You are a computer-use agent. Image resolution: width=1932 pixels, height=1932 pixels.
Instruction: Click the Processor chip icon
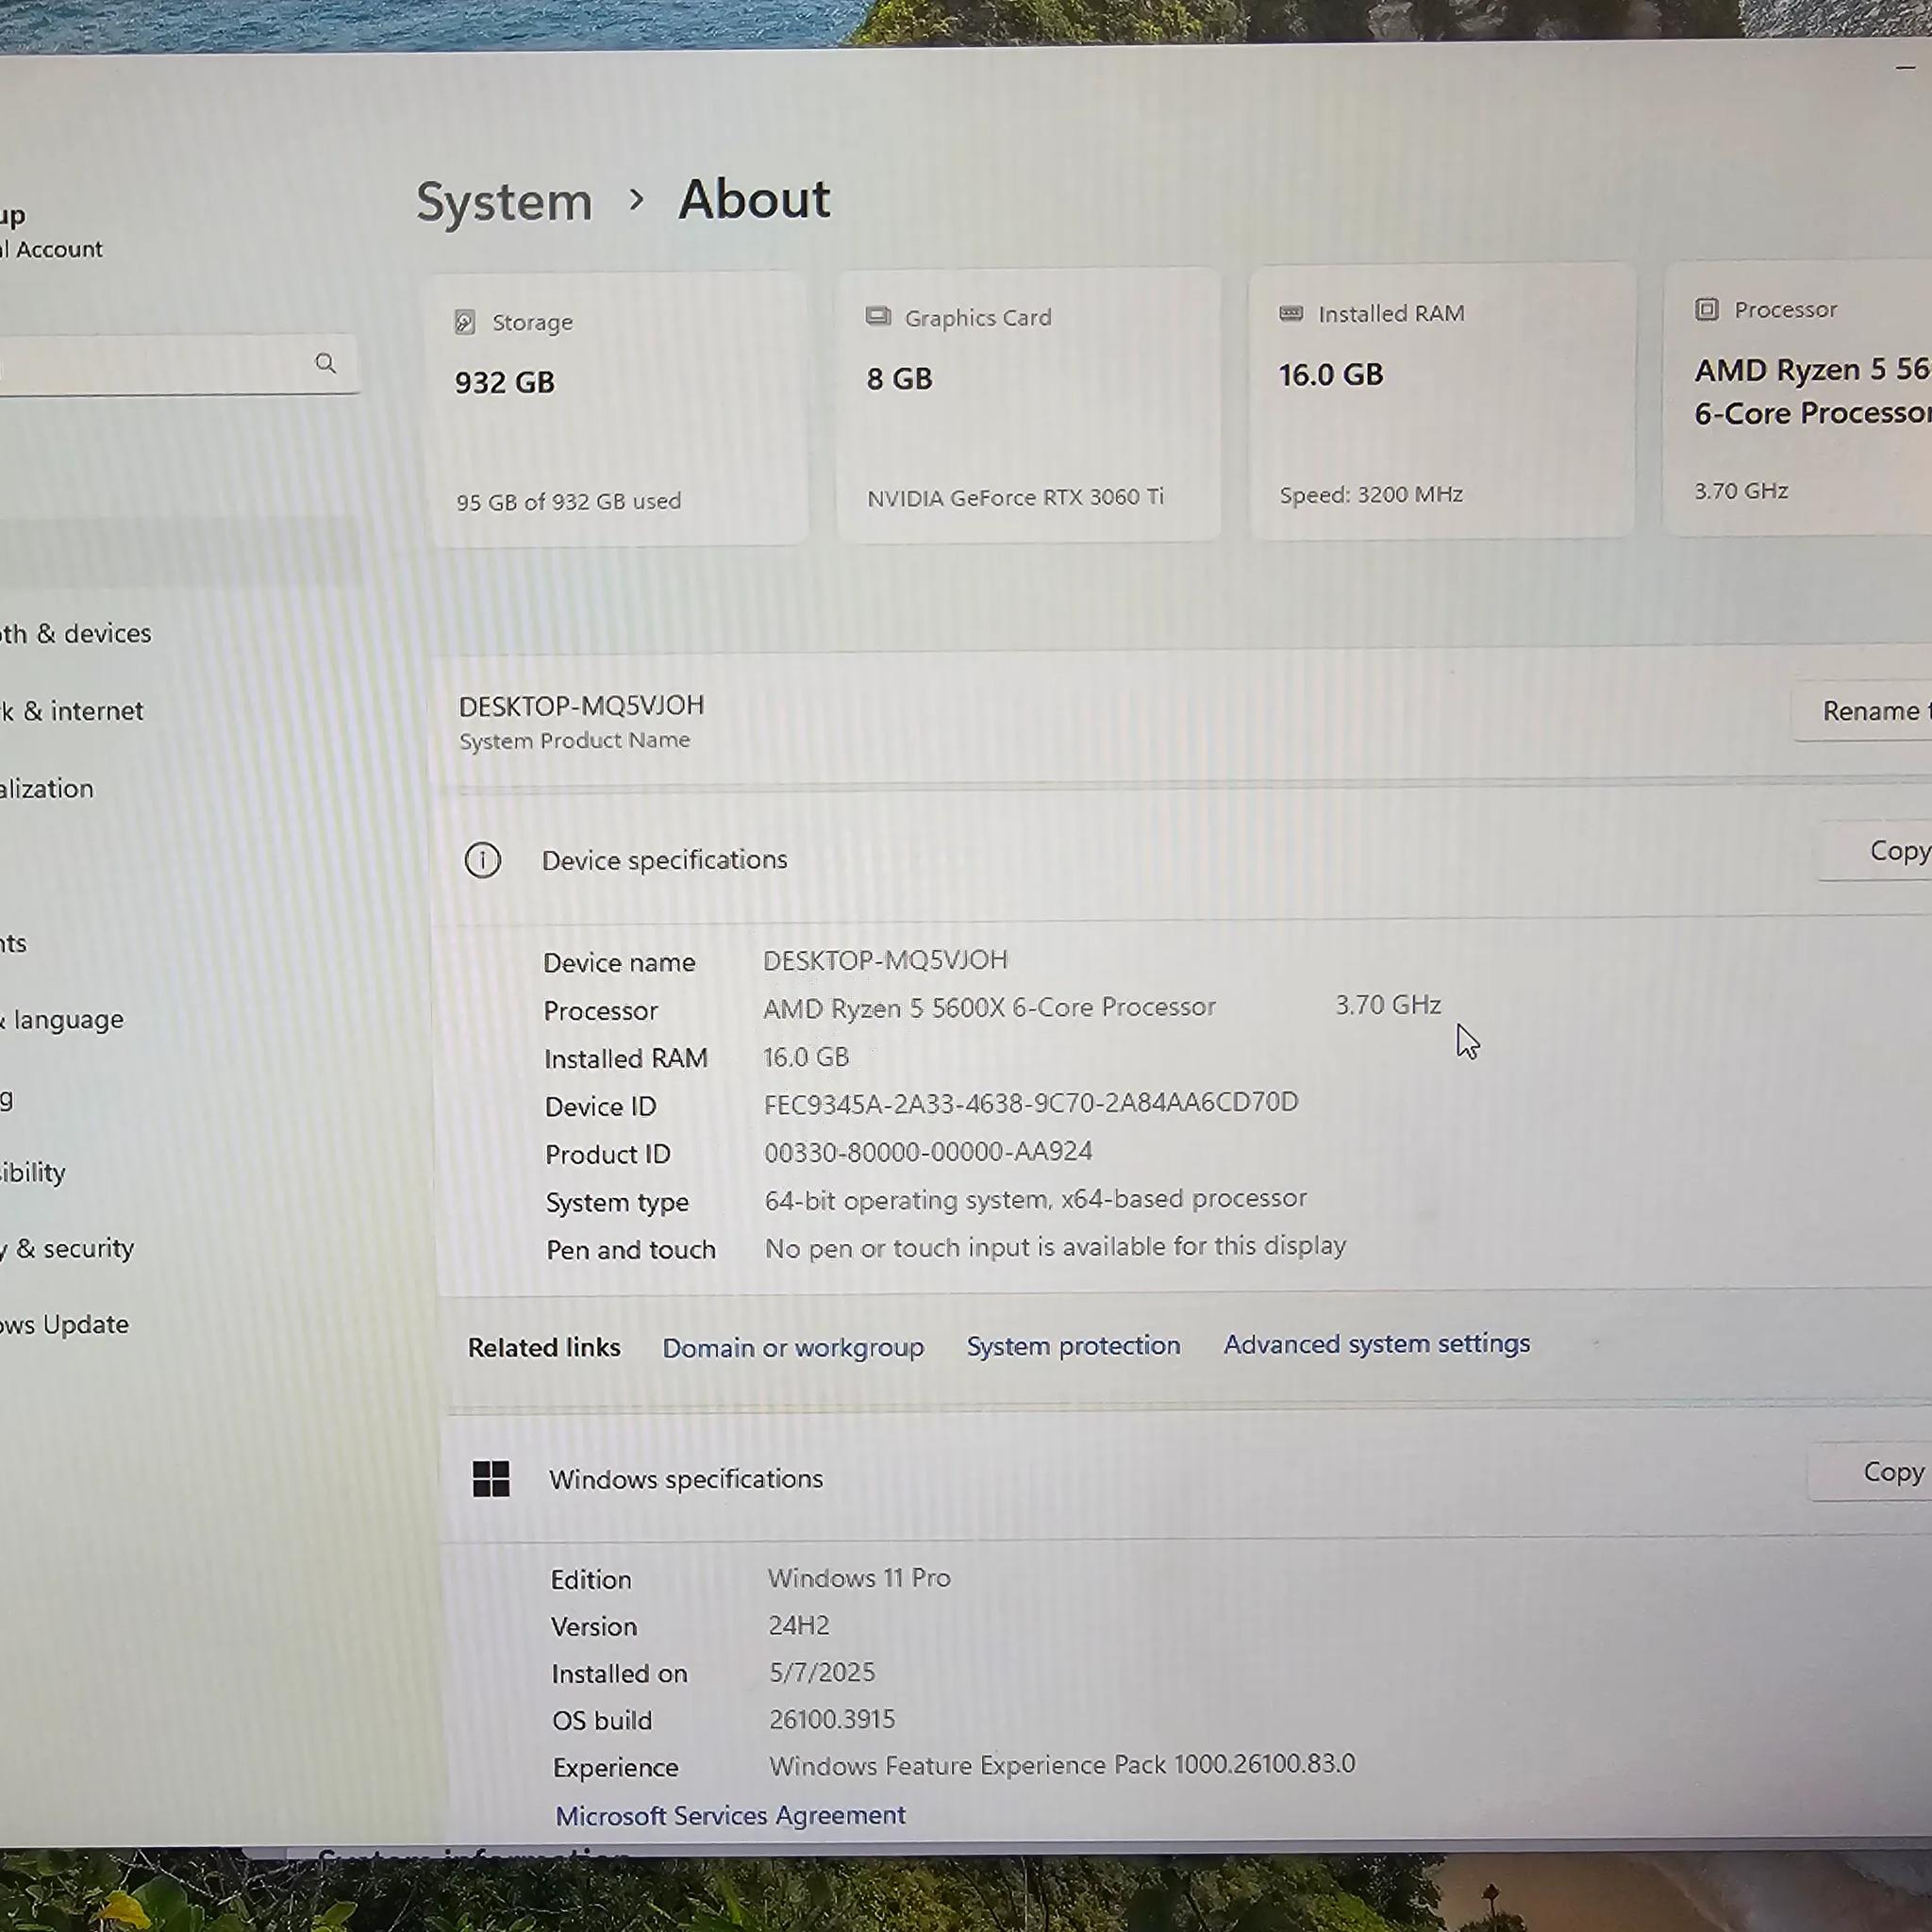(1707, 309)
